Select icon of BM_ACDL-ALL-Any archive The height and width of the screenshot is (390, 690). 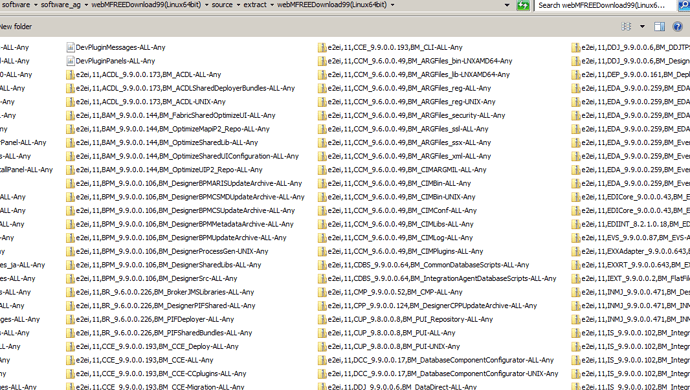click(70, 74)
